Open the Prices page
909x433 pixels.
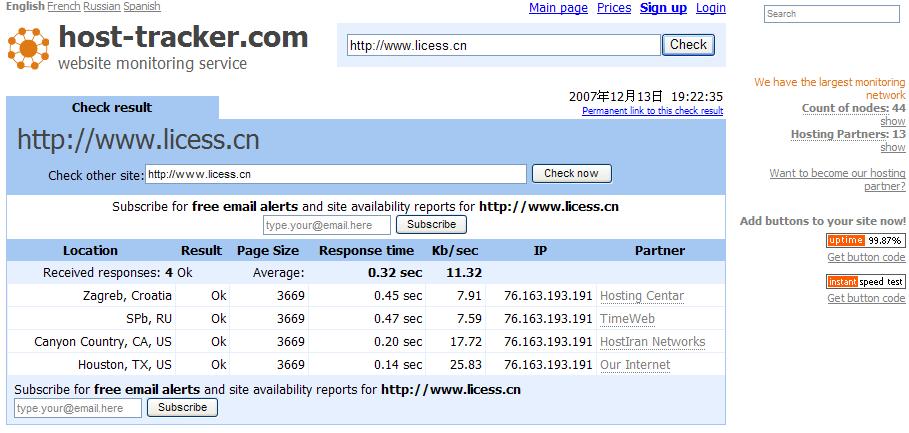pyautogui.click(x=613, y=8)
